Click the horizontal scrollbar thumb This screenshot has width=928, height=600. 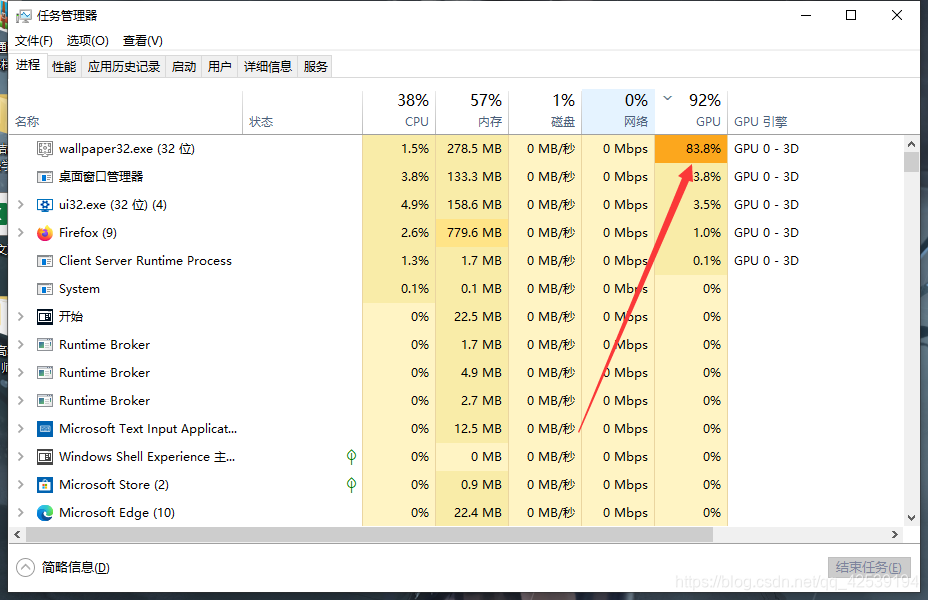(x=369, y=534)
